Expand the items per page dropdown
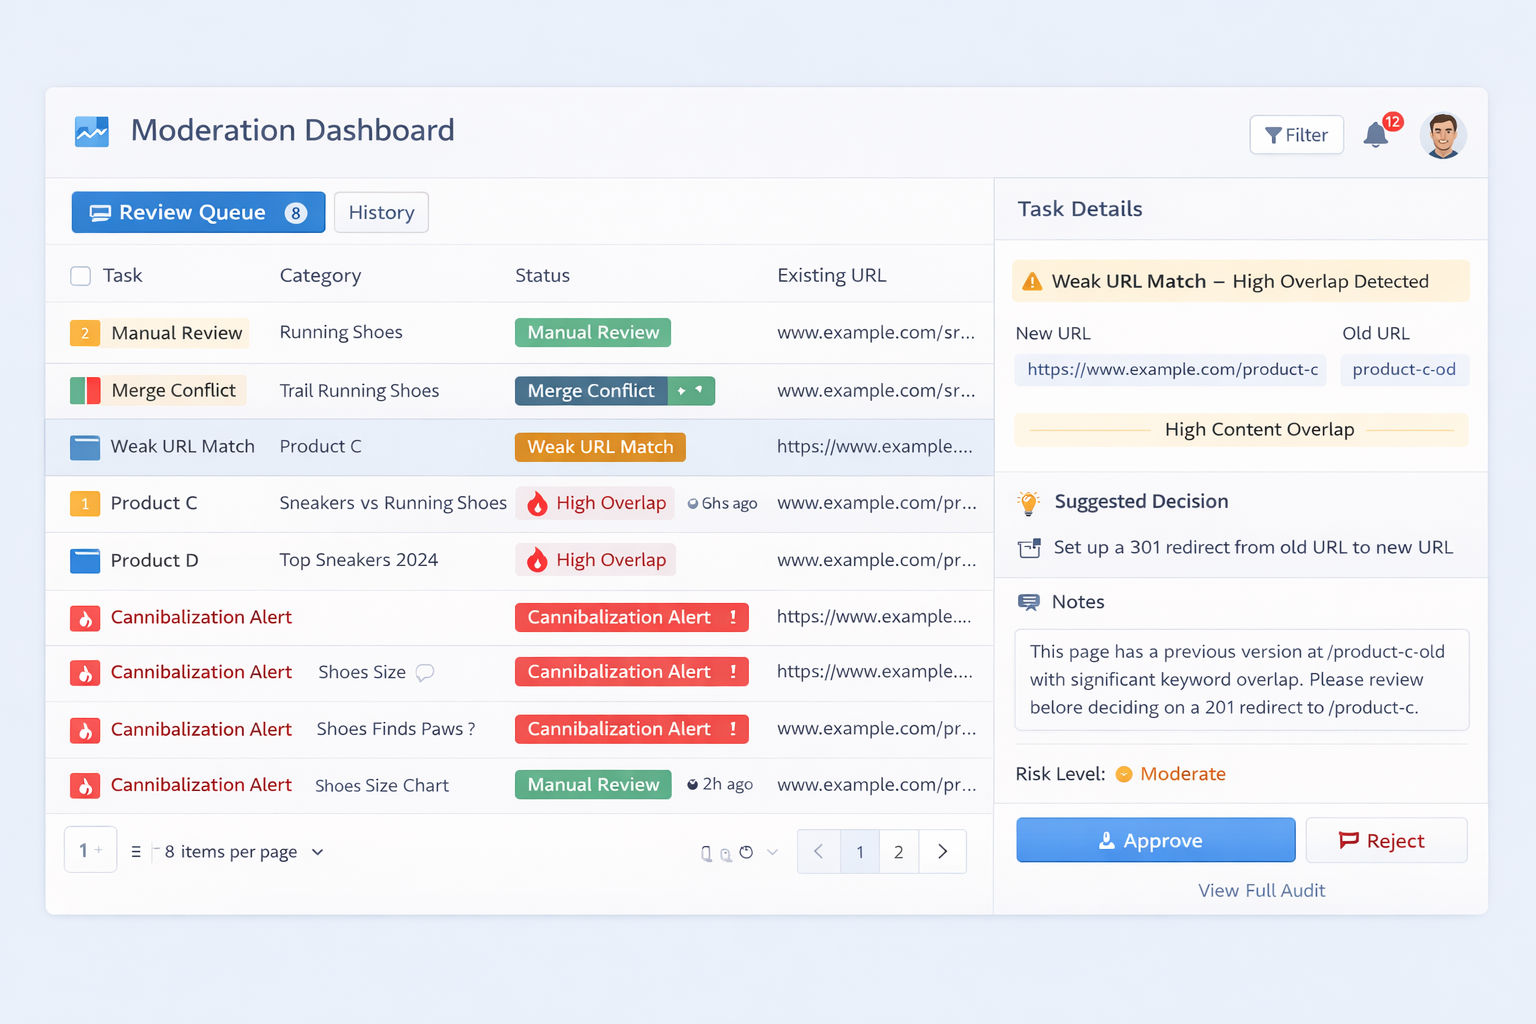1536x1024 pixels. tap(317, 852)
